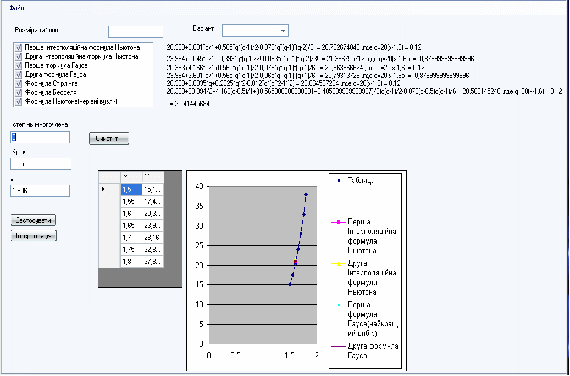This screenshot has width=570, height=376.
Task: Click the lowest input field on the left
Action: [40, 191]
